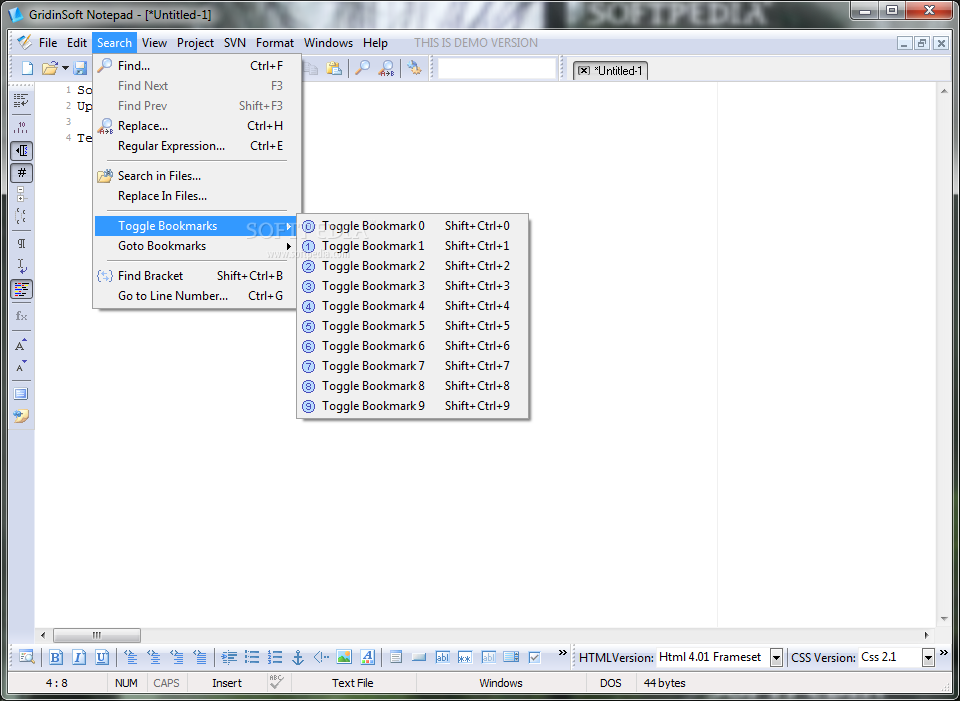Open the View menu
Screen dimensions: 960x701
pyautogui.click(x=154, y=43)
